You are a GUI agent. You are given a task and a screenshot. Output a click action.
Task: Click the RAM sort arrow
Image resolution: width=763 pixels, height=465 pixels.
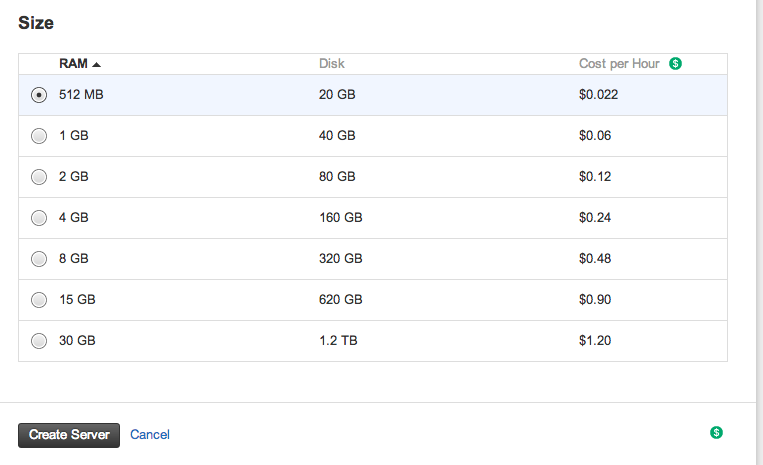tap(96, 64)
